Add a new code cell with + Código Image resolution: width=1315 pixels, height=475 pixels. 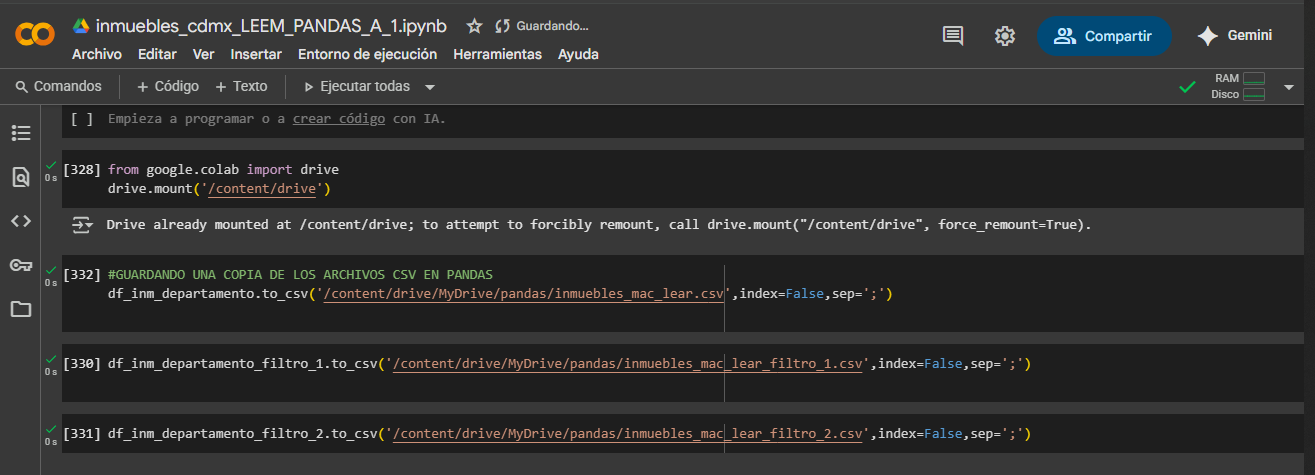tap(168, 87)
